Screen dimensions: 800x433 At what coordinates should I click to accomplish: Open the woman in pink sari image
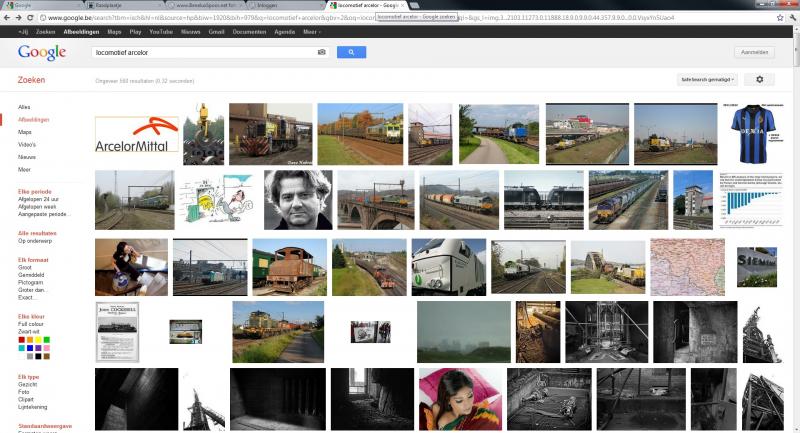click(x=460, y=399)
